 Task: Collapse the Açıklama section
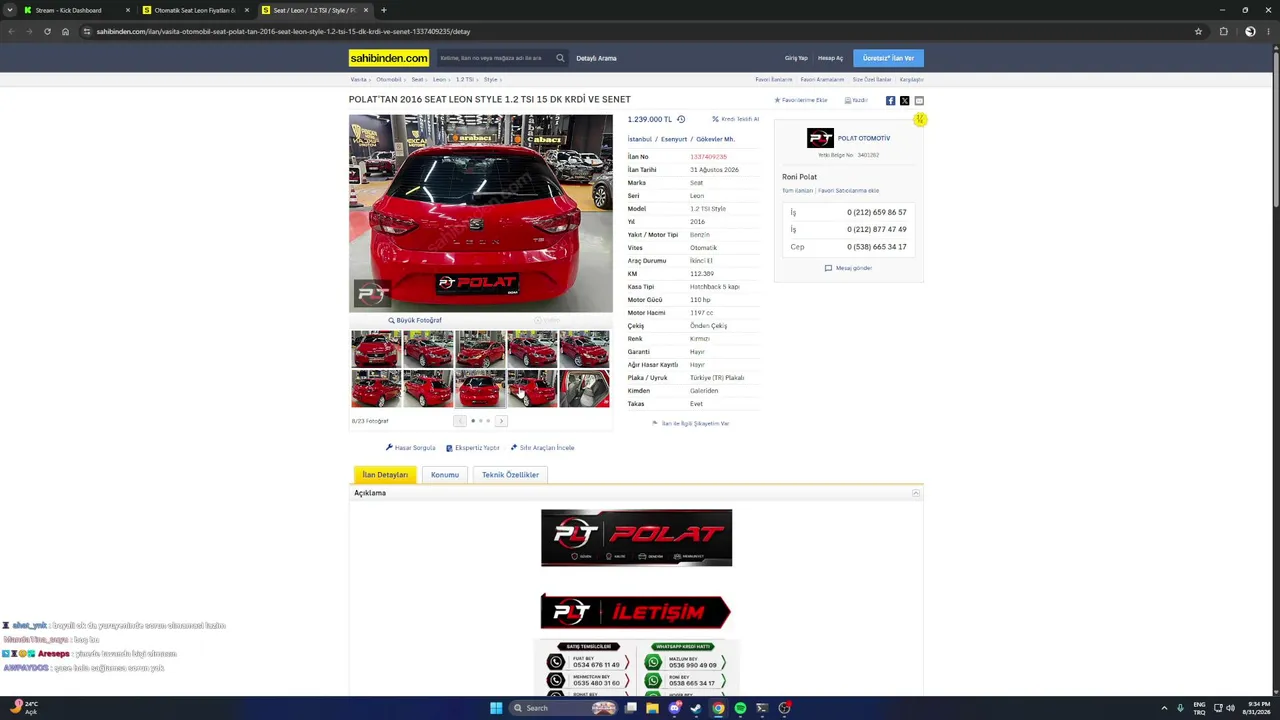(x=915, y=493)
